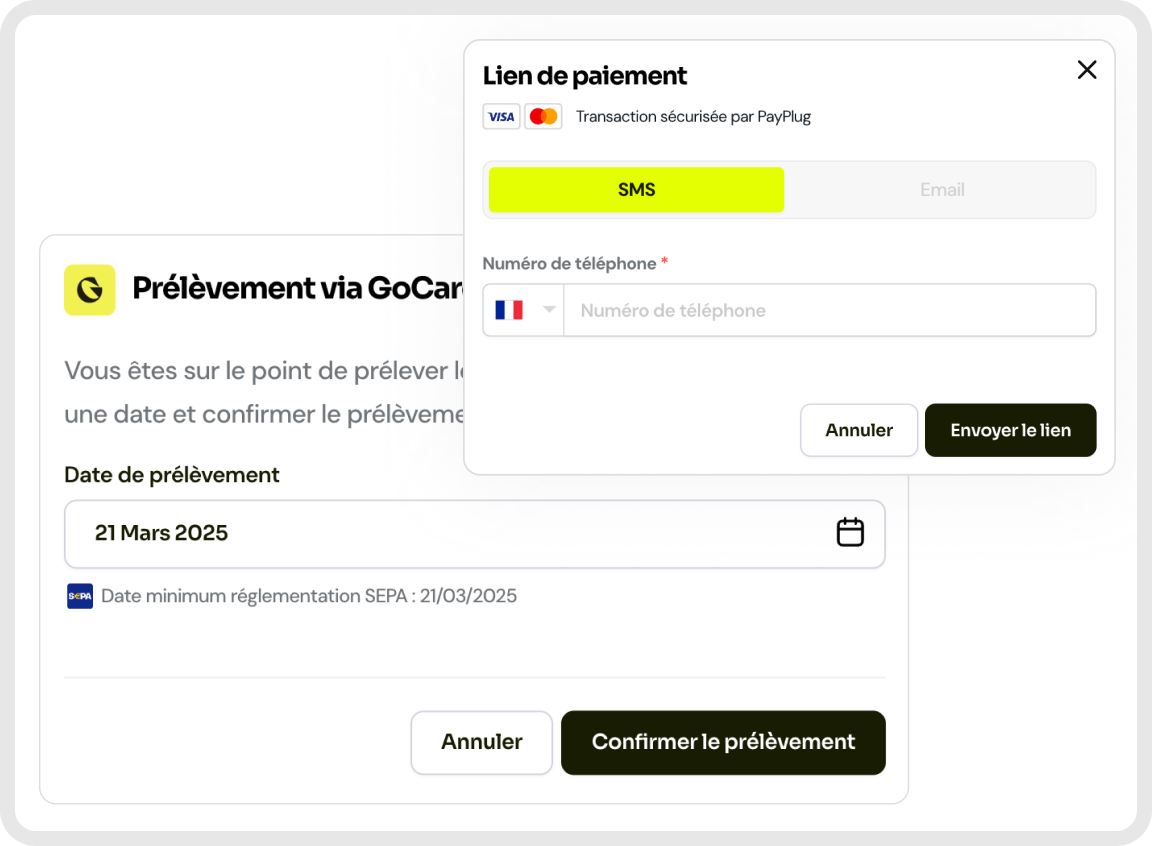1152x846 pixels.
Task: Close the Lien de paiement dialog
Action: 1087,70
